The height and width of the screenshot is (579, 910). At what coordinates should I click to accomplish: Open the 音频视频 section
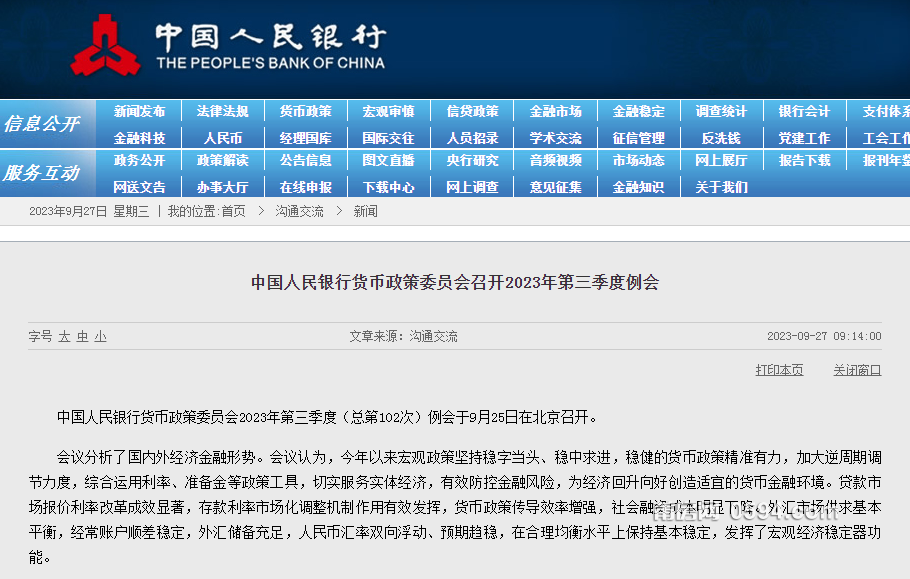[555, 160]
